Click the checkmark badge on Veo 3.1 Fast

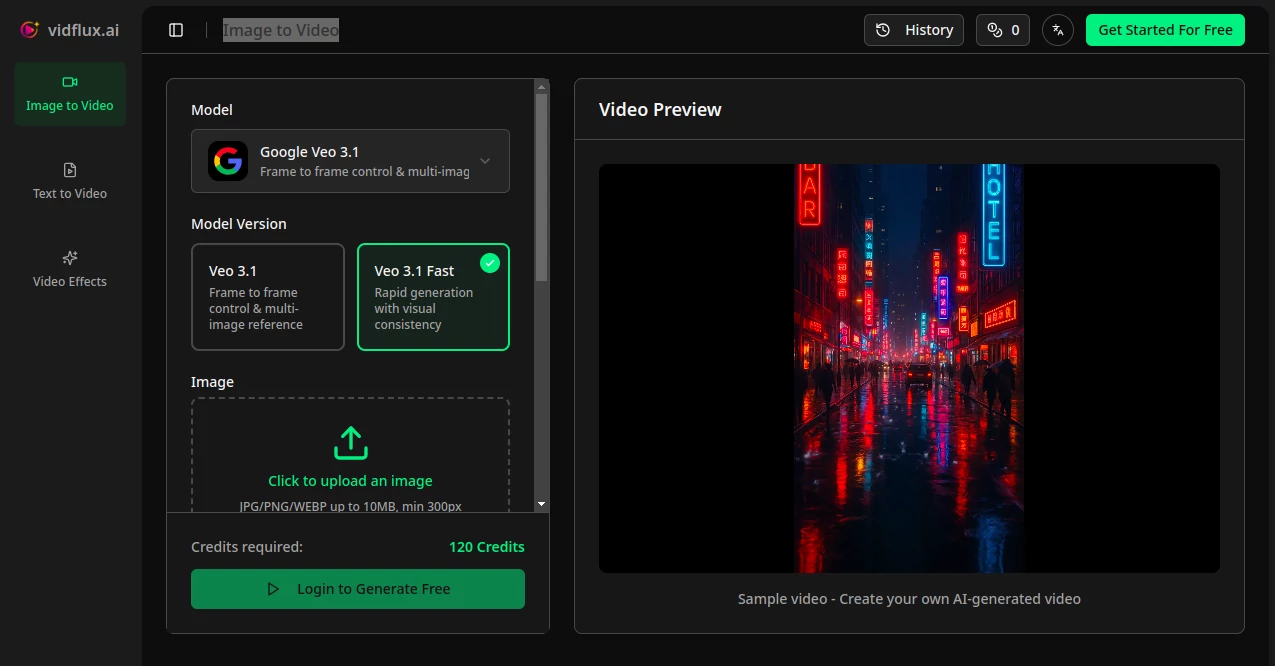(489, 263)
